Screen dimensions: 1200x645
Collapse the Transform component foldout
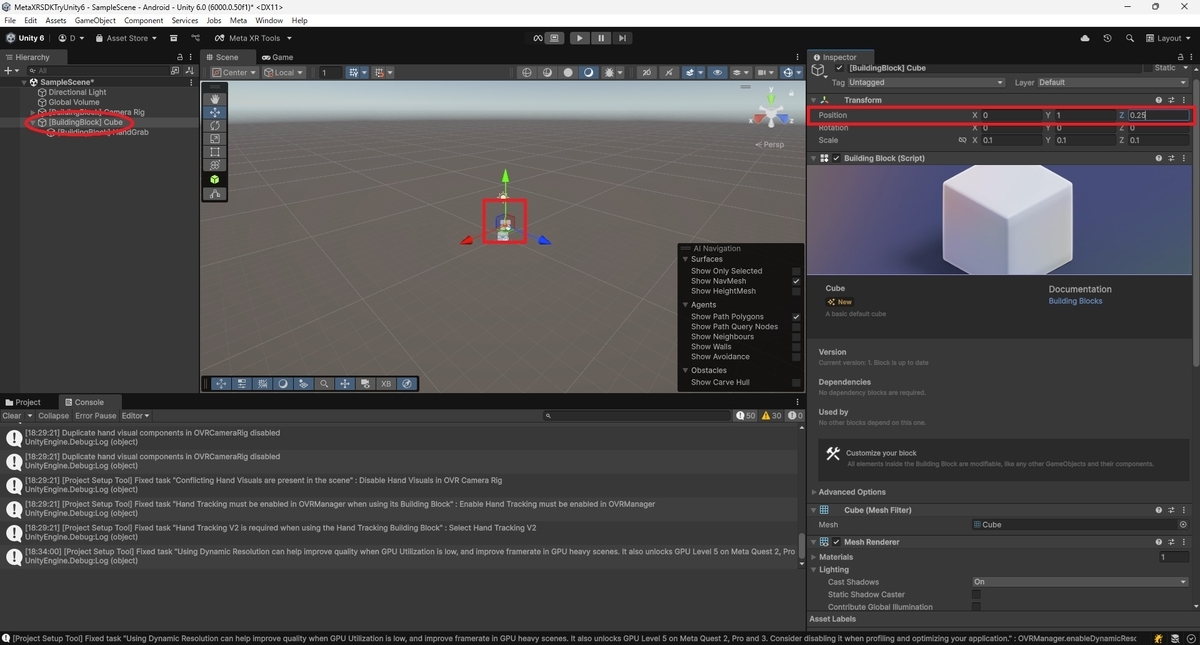click(x=813, y=100)
